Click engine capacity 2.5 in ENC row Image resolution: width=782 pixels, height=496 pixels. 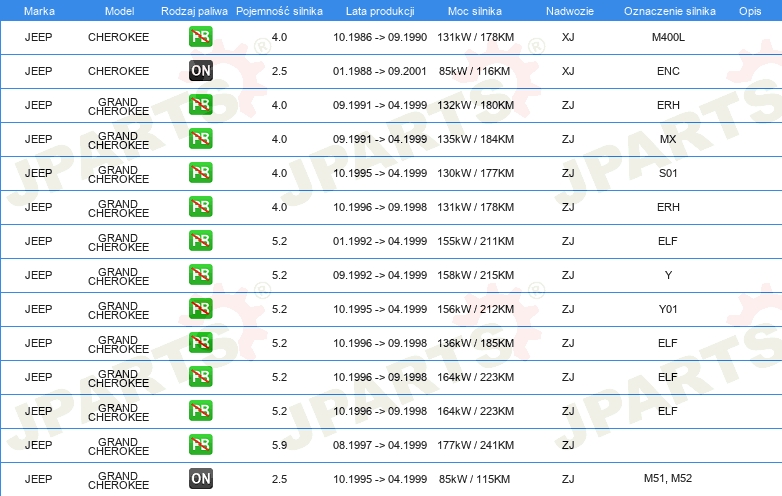pyautogui.click(x=279, y=71)
